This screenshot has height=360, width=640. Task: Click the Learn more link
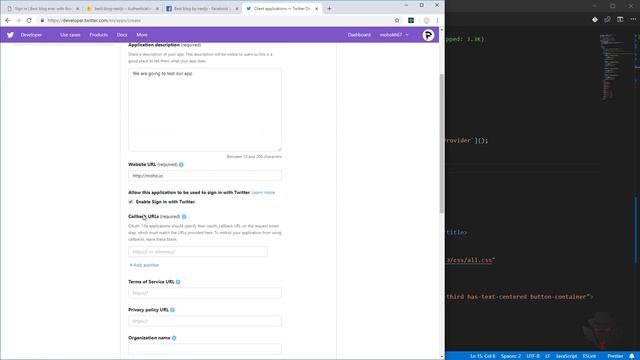tap(263, 193)
